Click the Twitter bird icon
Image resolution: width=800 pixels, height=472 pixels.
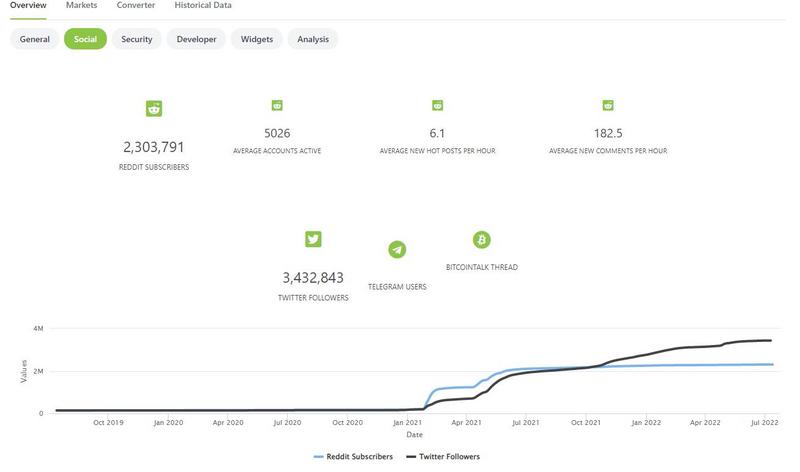coord(313,239)
